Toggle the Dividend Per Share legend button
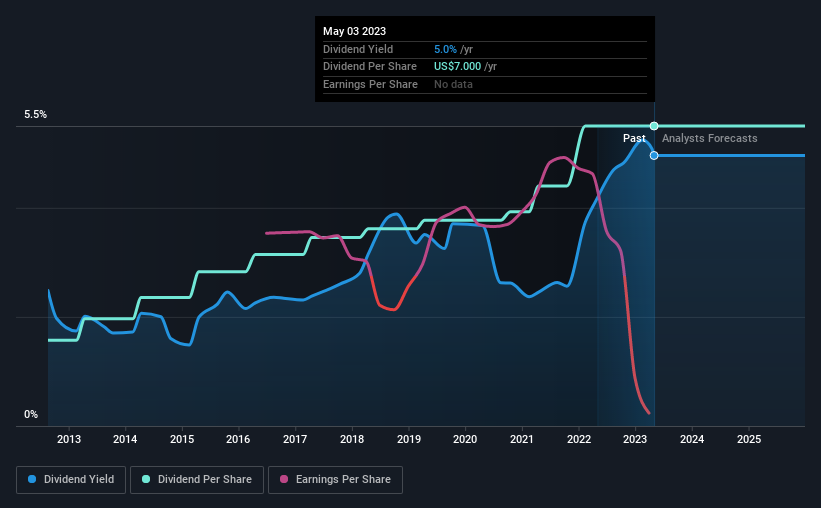This screenshot has height=508, width=821. [x=197, y=480]
